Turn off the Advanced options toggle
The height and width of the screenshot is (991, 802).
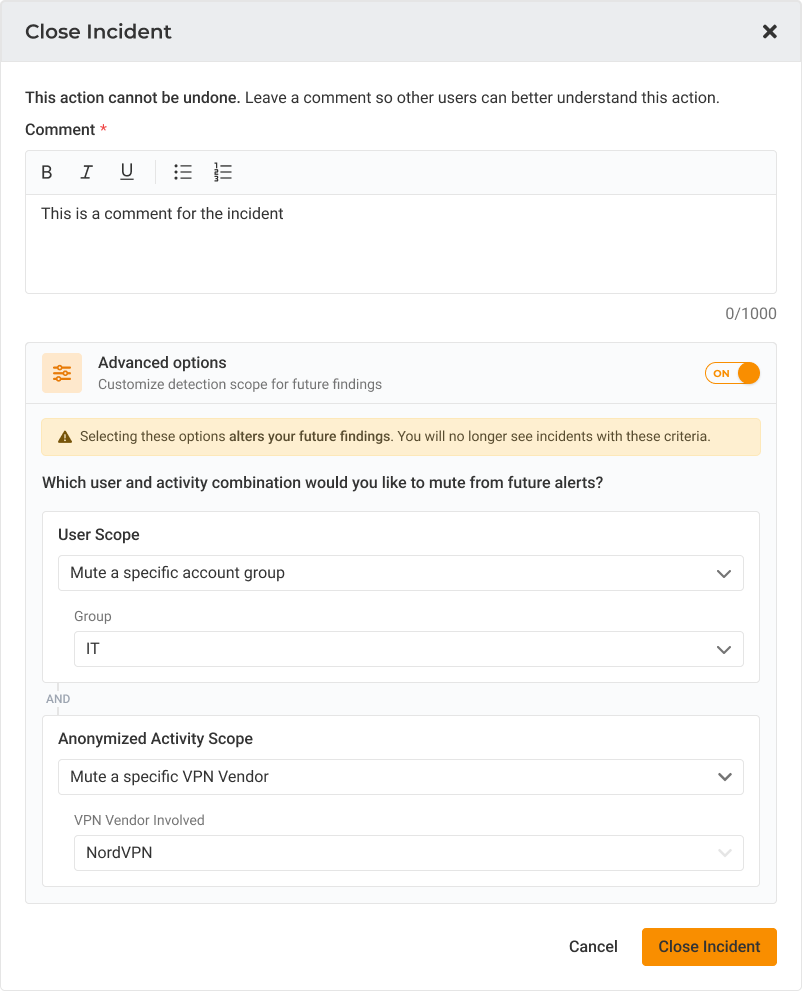pyautogui.click(x=732, y=373)
